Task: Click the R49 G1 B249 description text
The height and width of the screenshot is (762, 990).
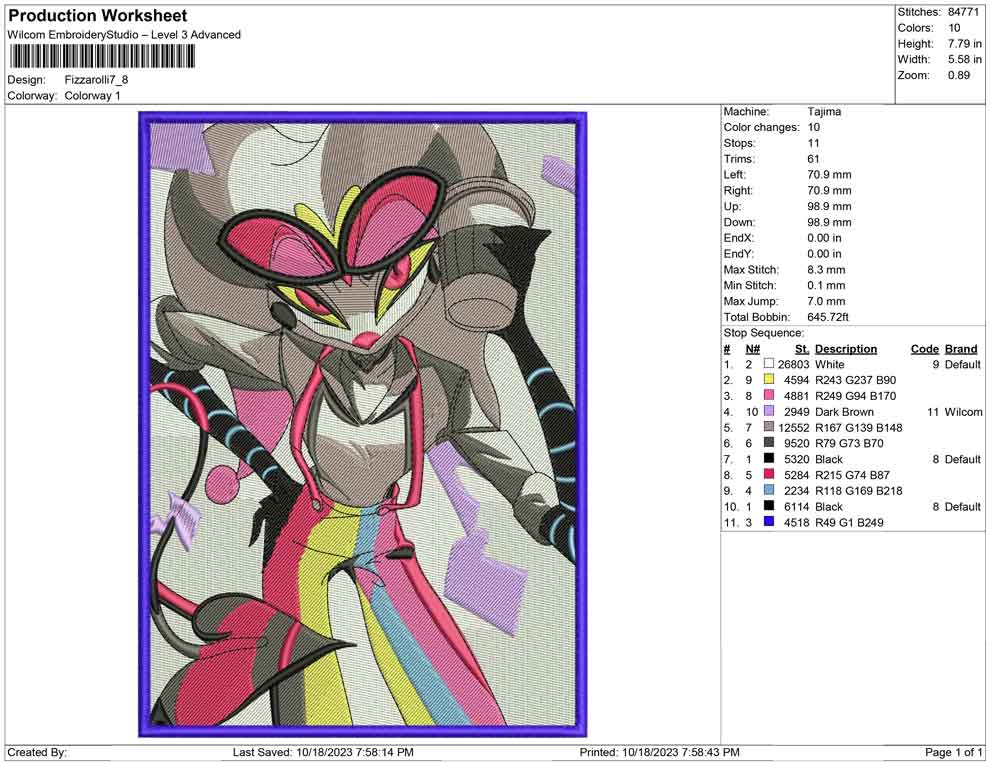Action: [x=849, y=522]
